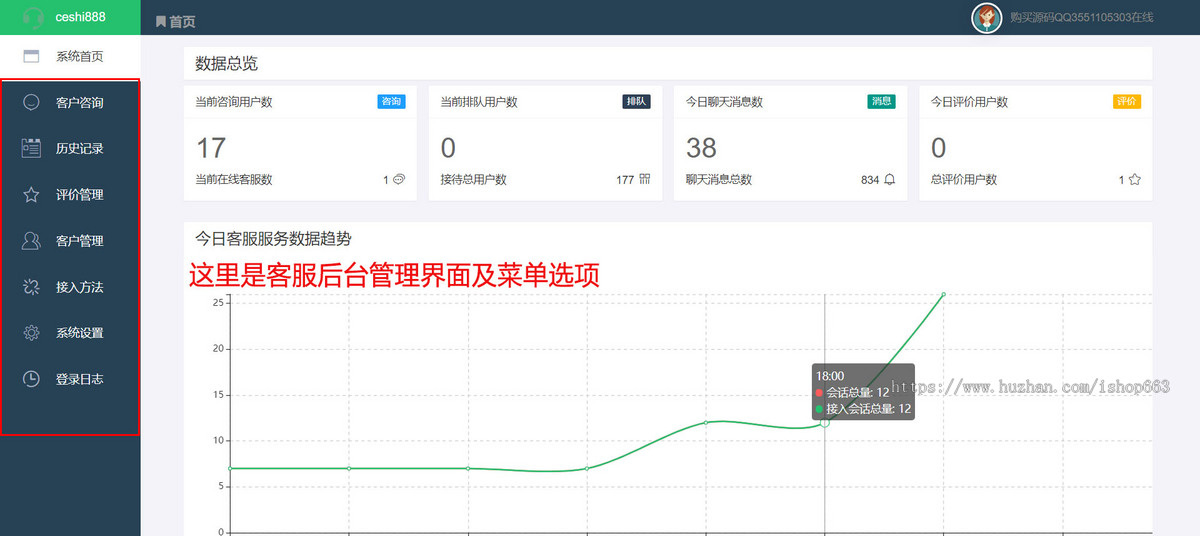Click the 总评价用户数 label
Screen dimensions: 1200x536
(x=963, y=180)
